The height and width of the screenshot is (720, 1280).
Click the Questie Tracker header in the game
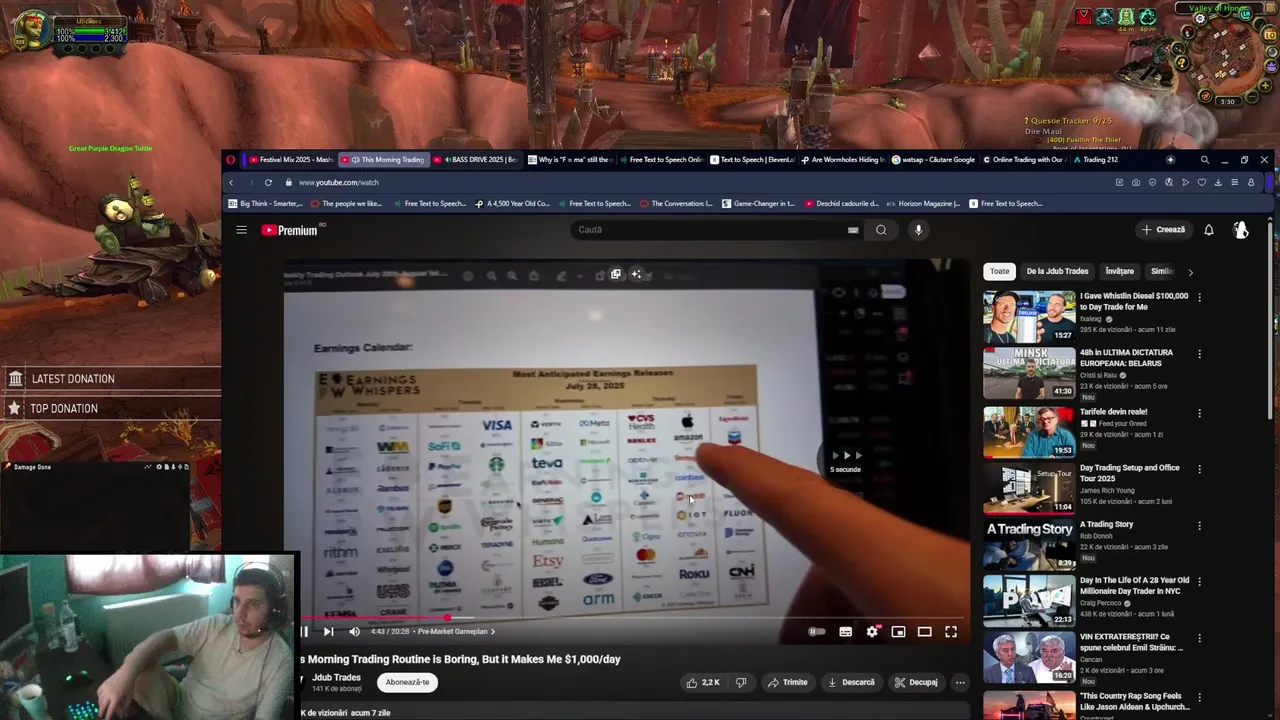click(1072, 121)
